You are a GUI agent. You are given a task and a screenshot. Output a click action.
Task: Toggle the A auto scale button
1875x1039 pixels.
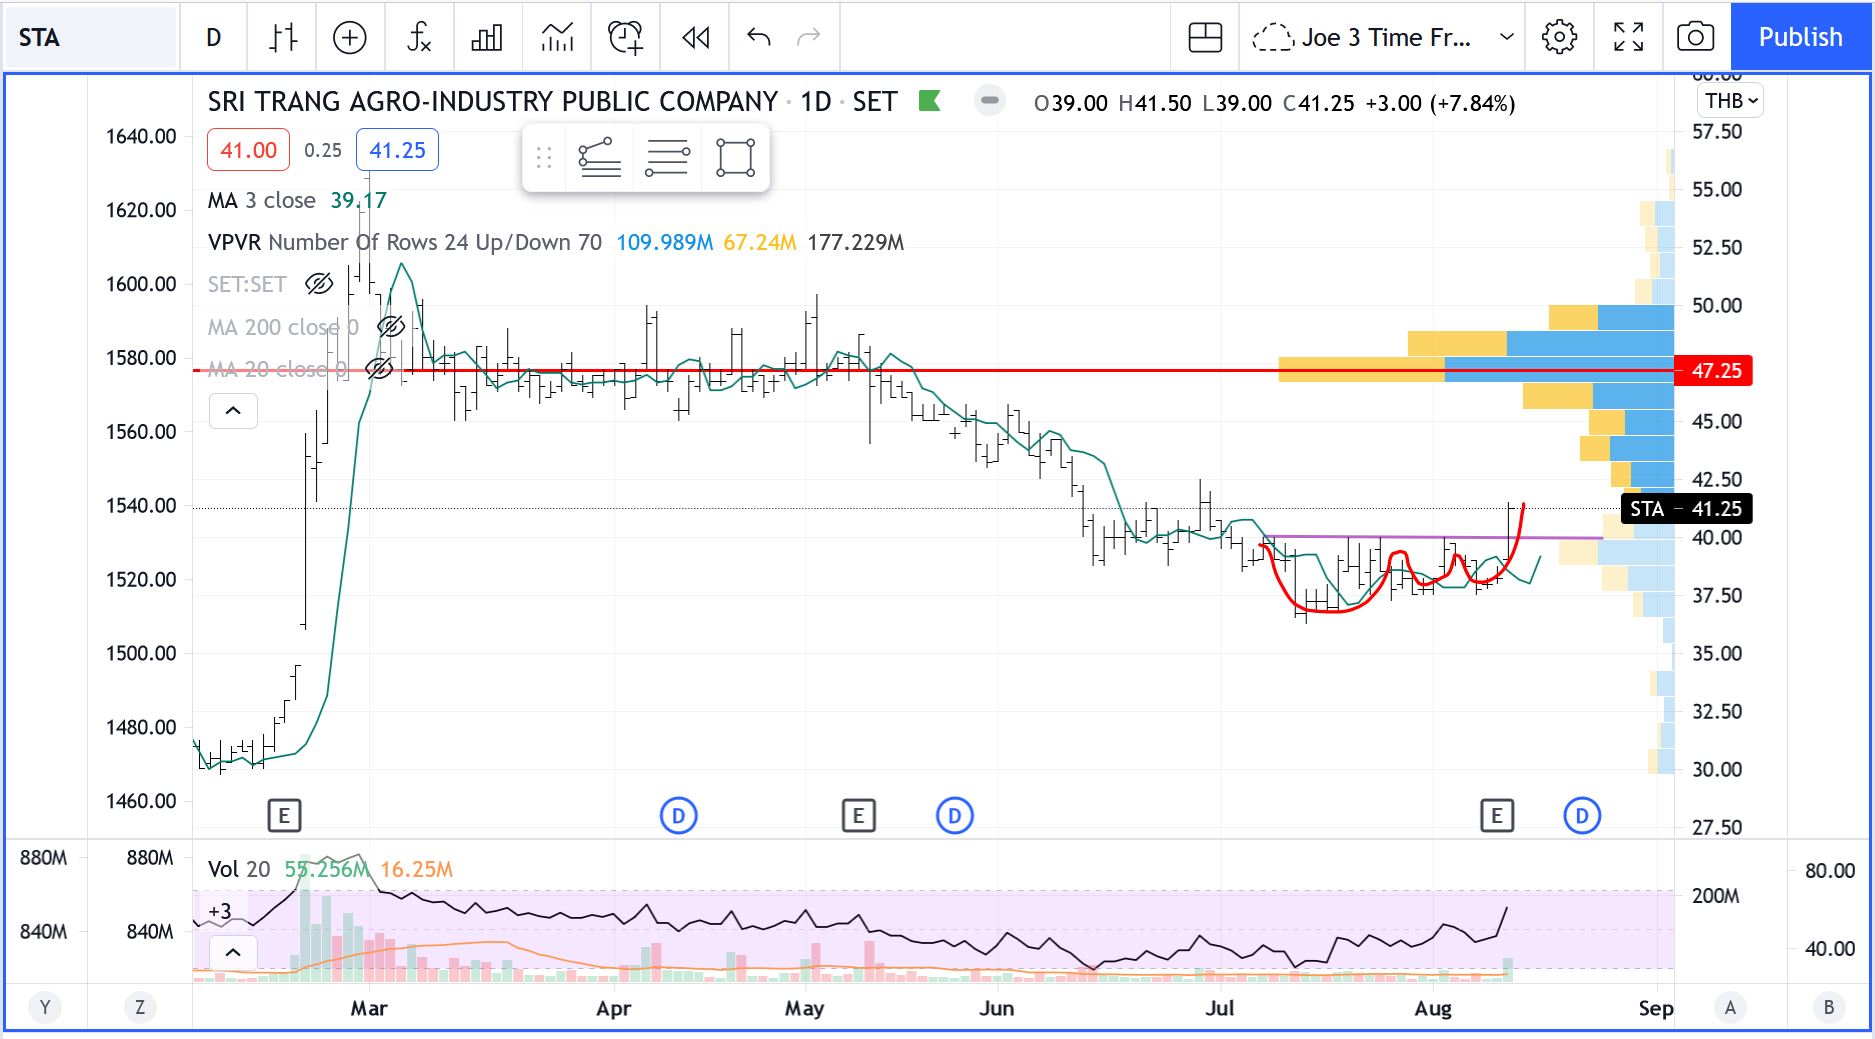pos(1730,1007)
